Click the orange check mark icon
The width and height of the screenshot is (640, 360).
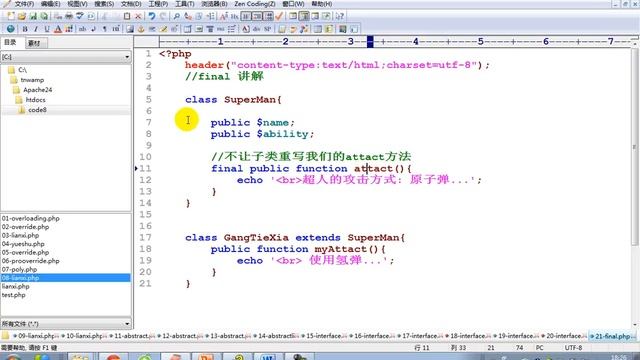point(279,16)
